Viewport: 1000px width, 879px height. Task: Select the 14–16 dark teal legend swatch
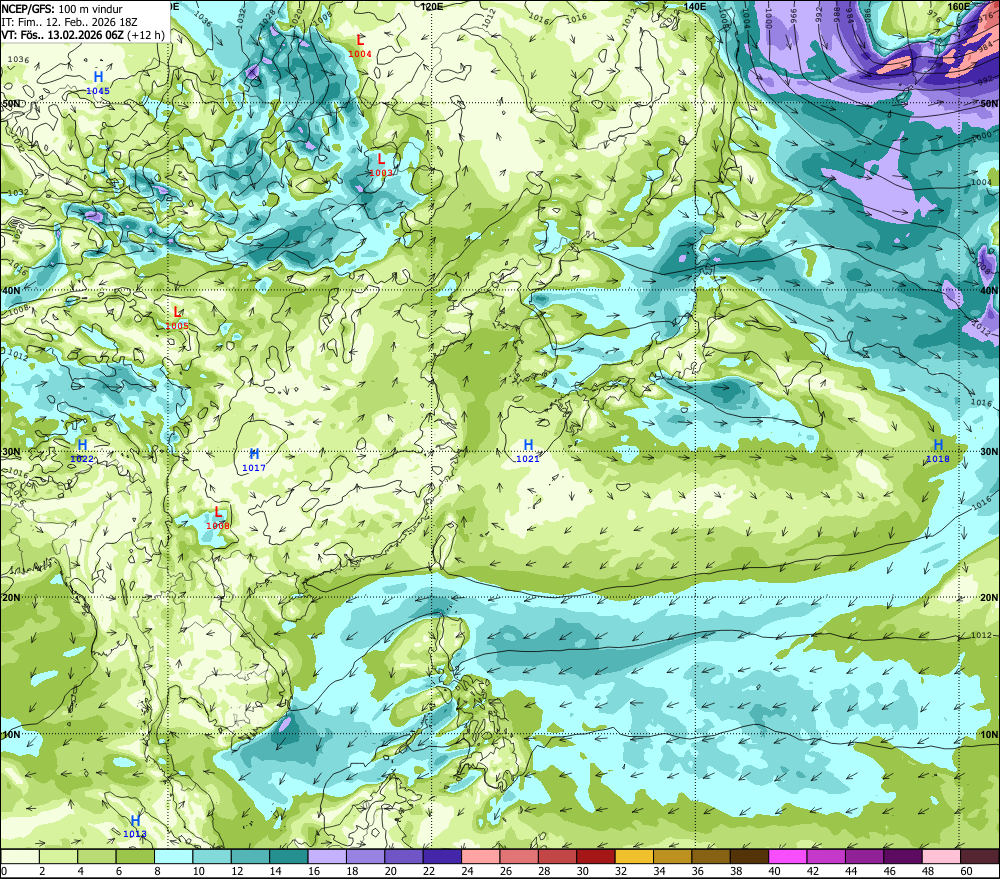pyautogui.click(x=289, y=857)
